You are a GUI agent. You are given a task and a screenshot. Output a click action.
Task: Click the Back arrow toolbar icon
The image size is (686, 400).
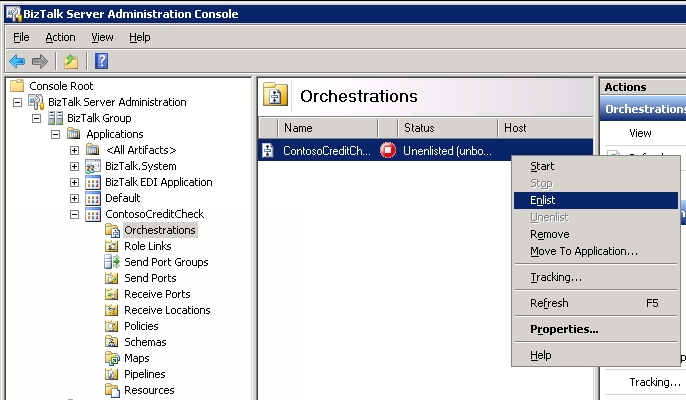pos(17,61)
